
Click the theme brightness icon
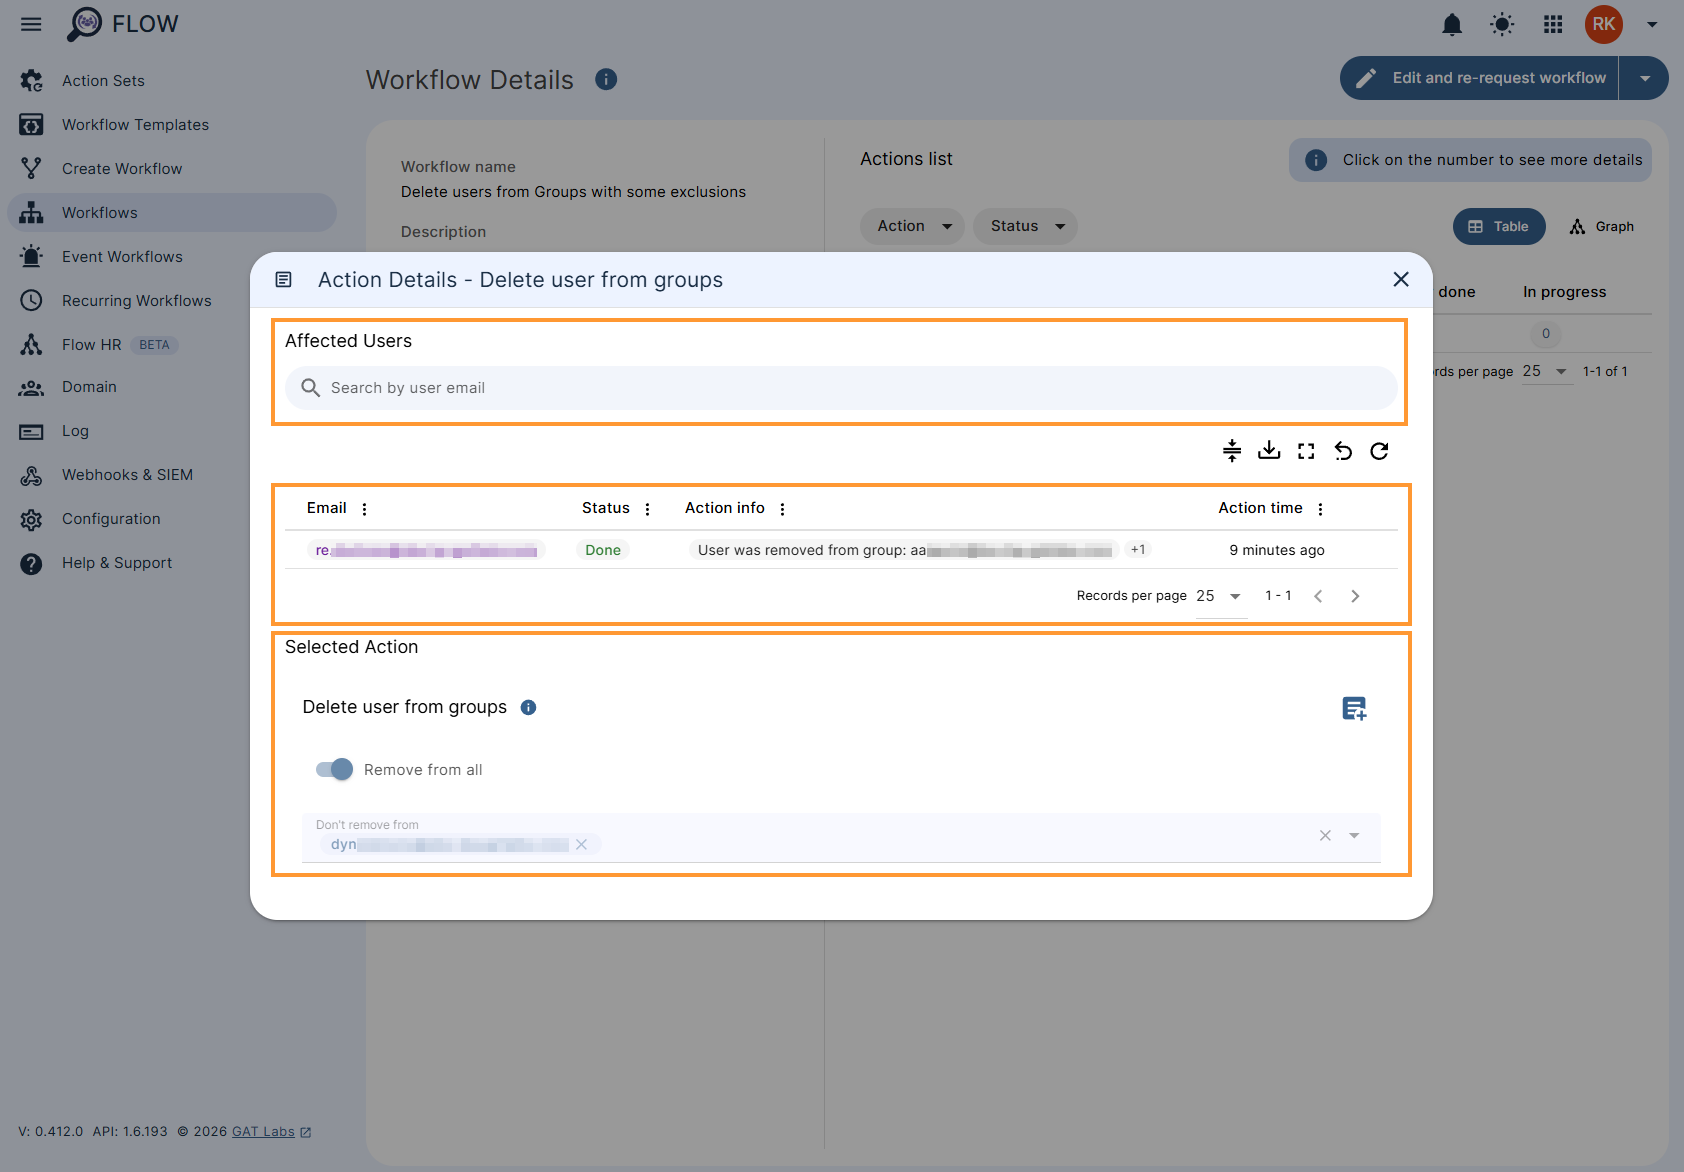coord(1501,24)
